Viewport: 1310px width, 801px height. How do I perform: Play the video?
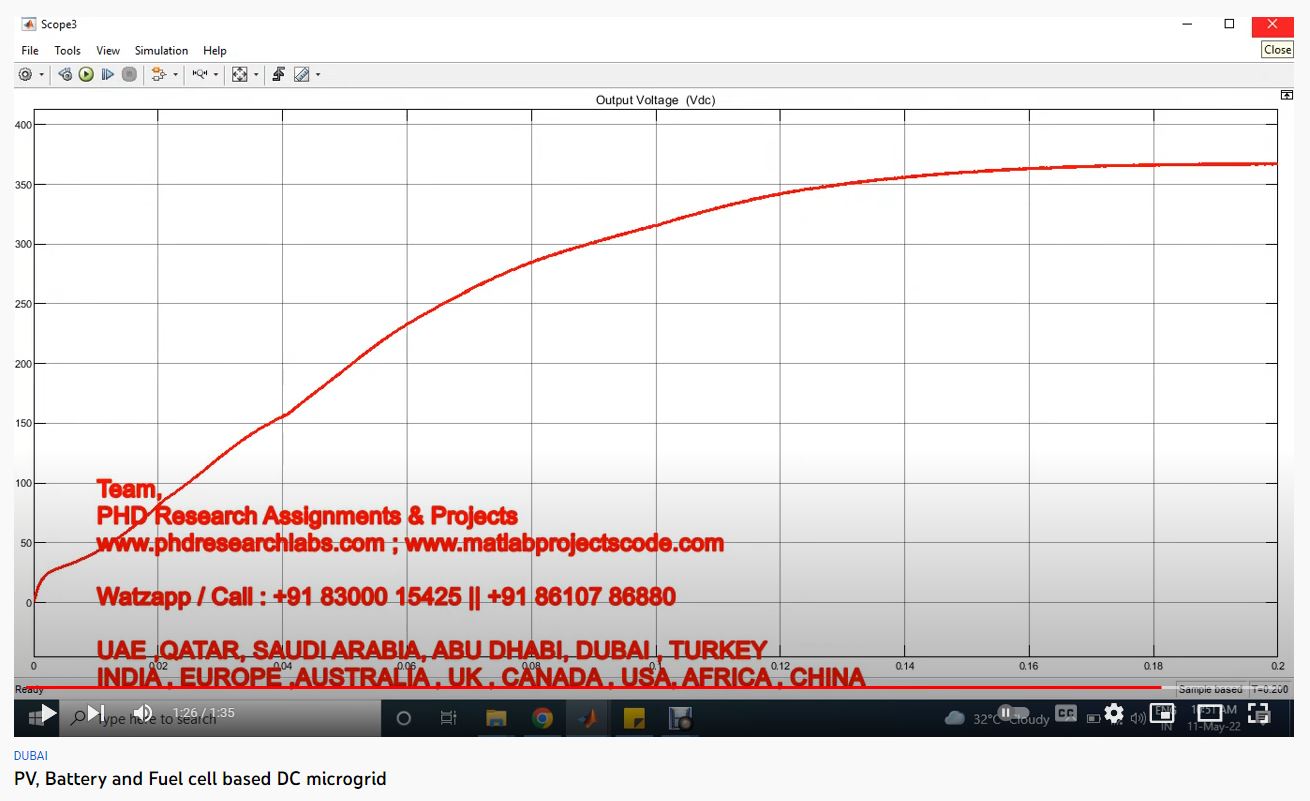point(47,713)
